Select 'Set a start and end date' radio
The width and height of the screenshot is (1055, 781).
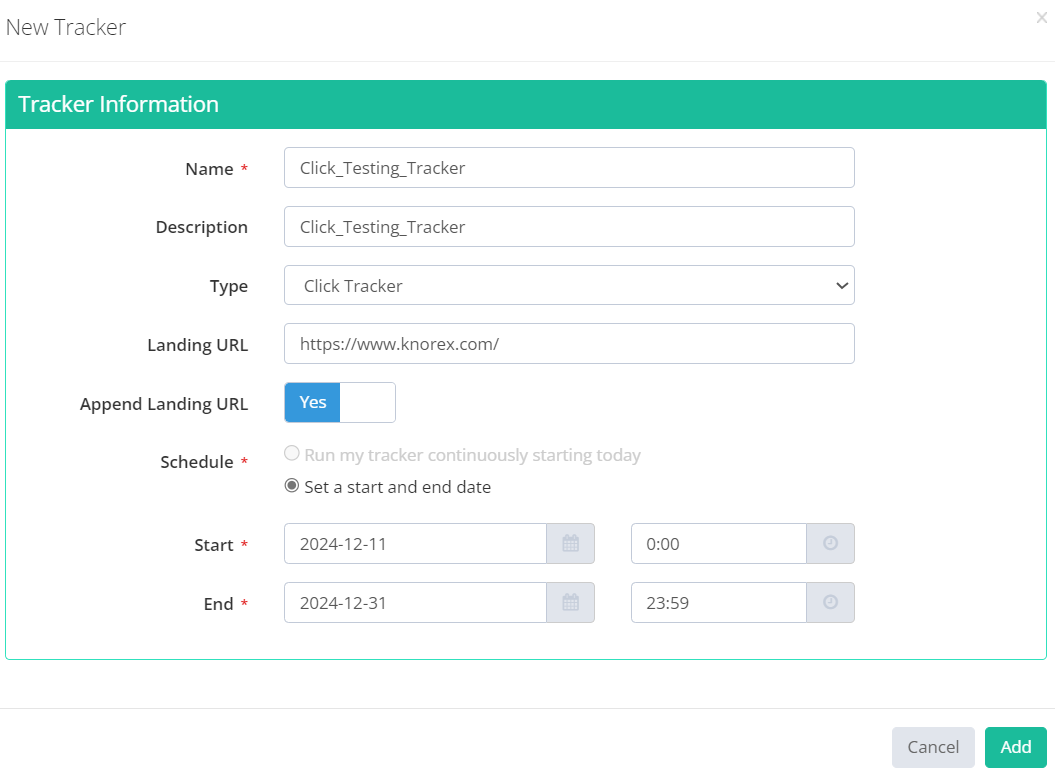(292, 487)
